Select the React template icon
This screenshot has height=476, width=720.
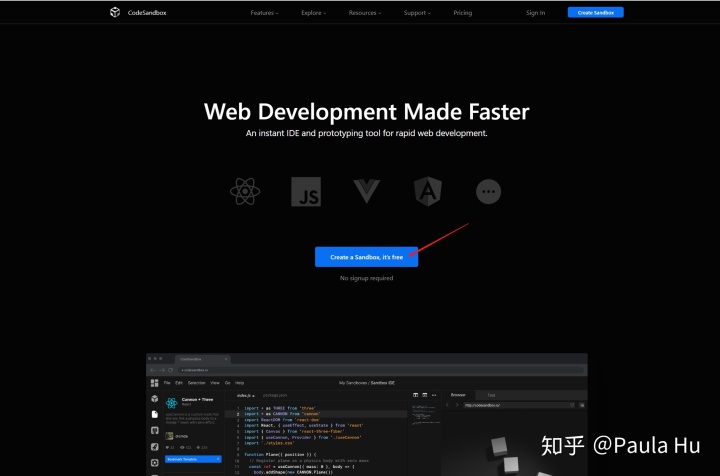click(245, 191)
